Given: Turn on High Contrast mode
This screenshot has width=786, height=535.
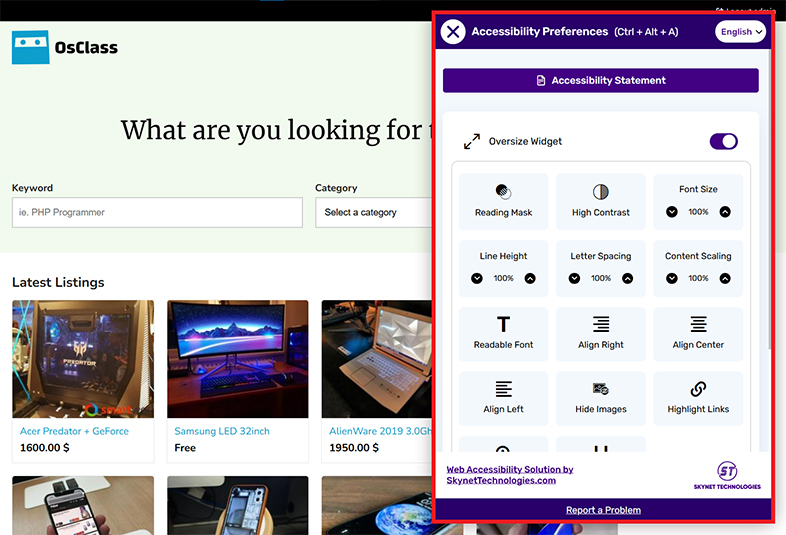Looking at the screenshot, I should pyautogui.click(x=601, y=202).
